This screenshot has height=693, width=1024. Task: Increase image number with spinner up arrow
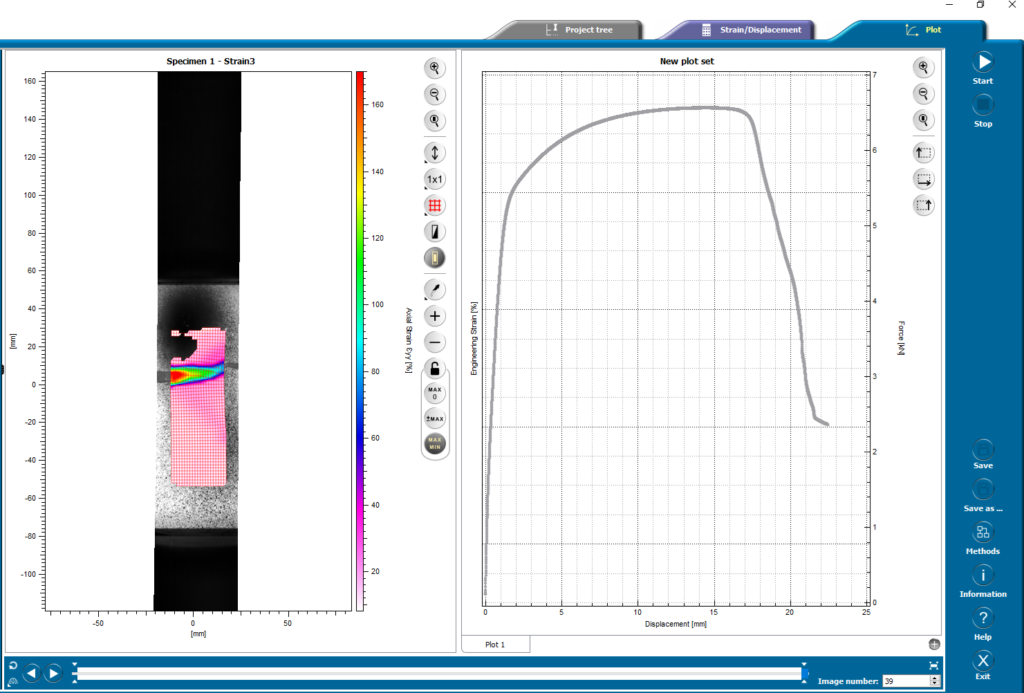click(934, 677)
